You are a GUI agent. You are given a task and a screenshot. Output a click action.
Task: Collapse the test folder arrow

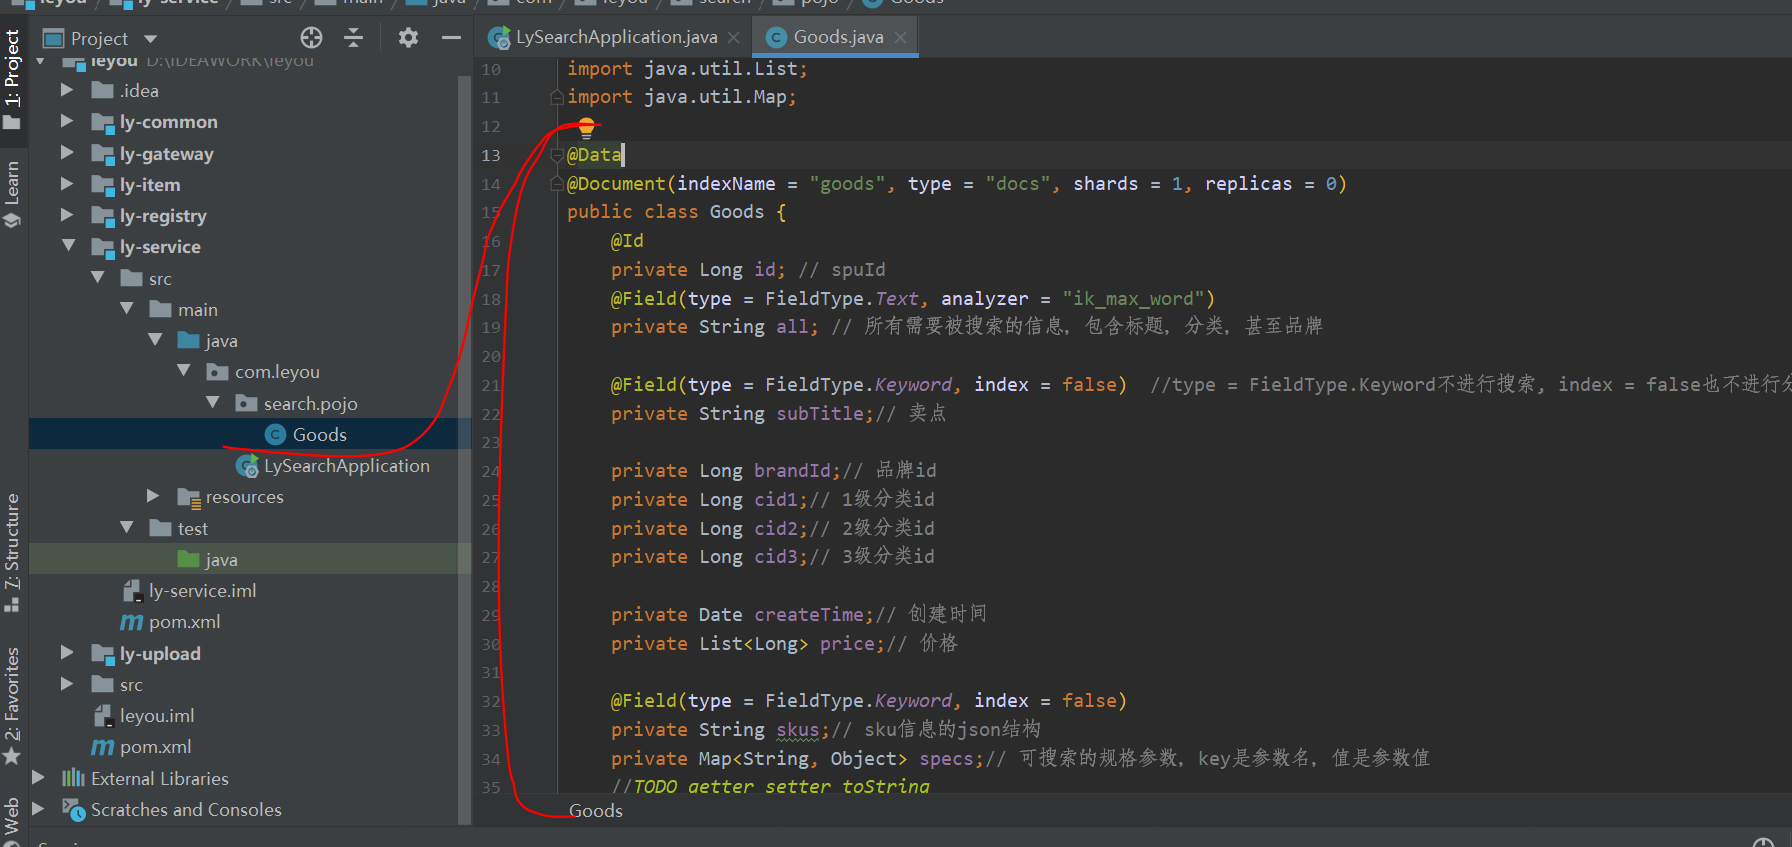(126, 528)
